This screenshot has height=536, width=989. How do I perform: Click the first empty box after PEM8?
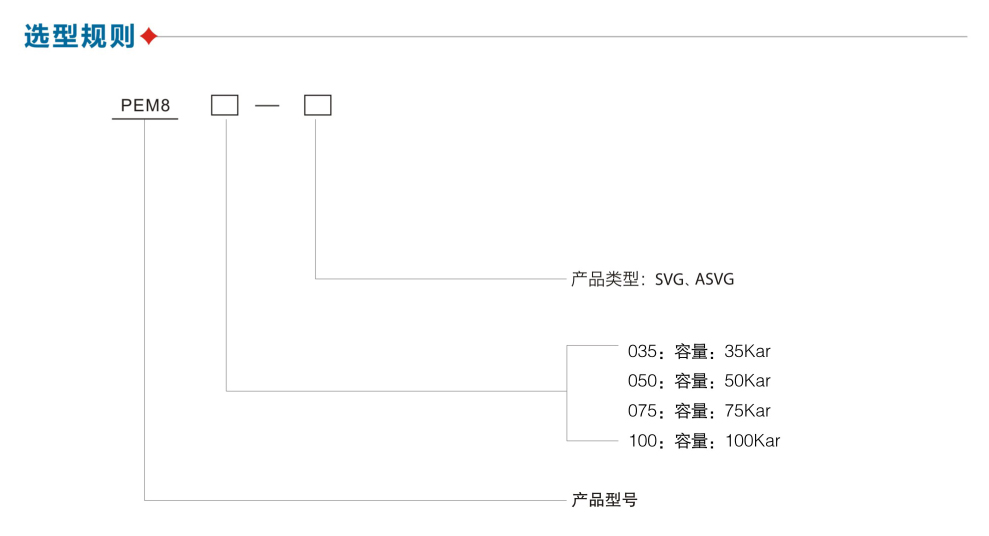[225, 105]
